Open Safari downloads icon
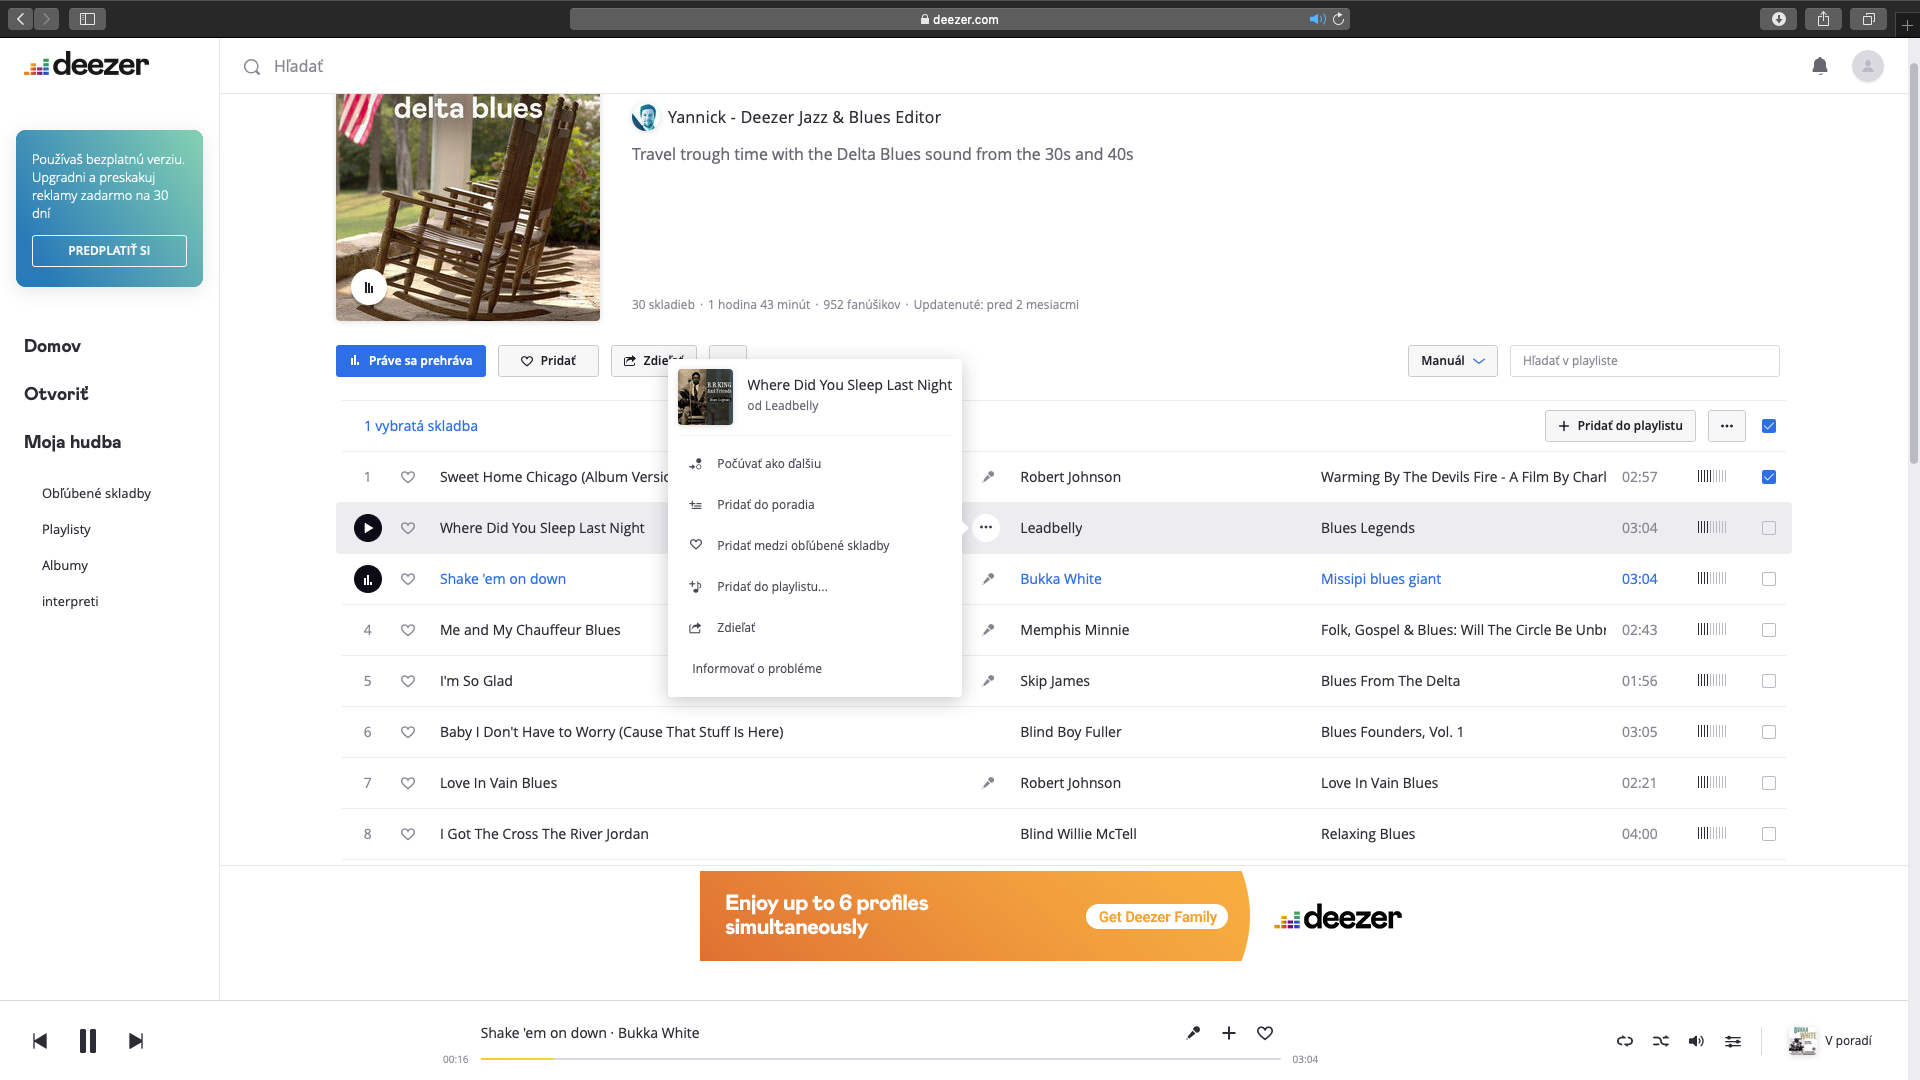 pos(1778,19)
